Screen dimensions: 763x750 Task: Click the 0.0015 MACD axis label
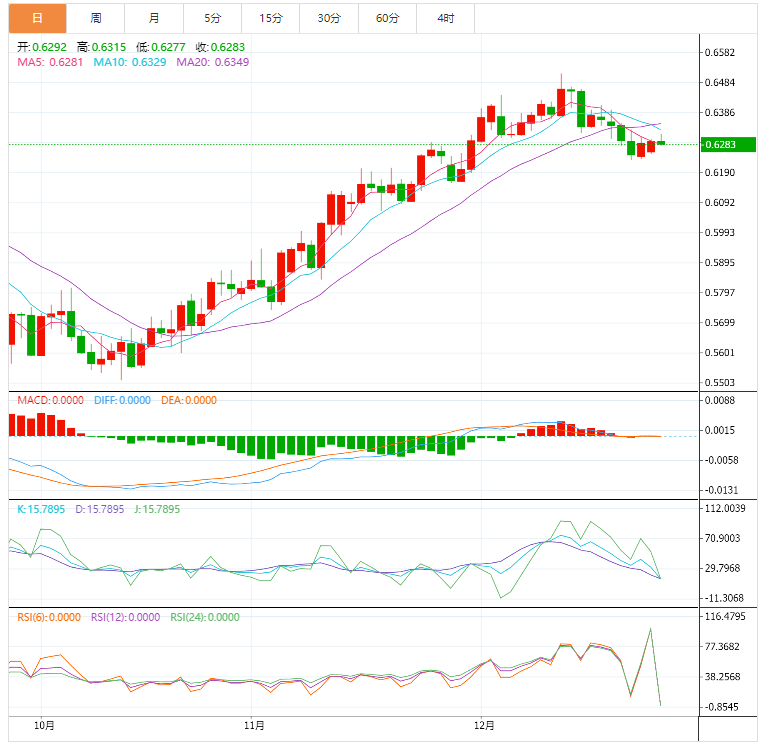point(720,430)
